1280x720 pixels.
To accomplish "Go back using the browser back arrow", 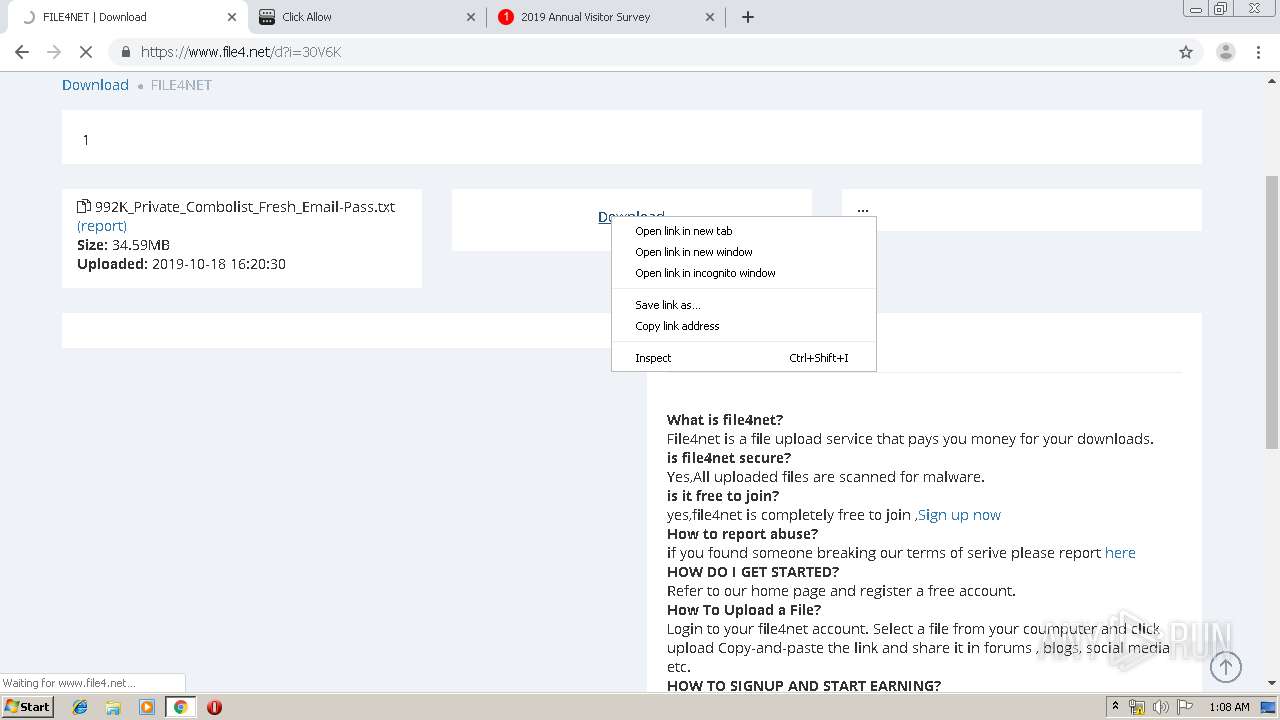I will pyautogui.click(x=22, y=52).
